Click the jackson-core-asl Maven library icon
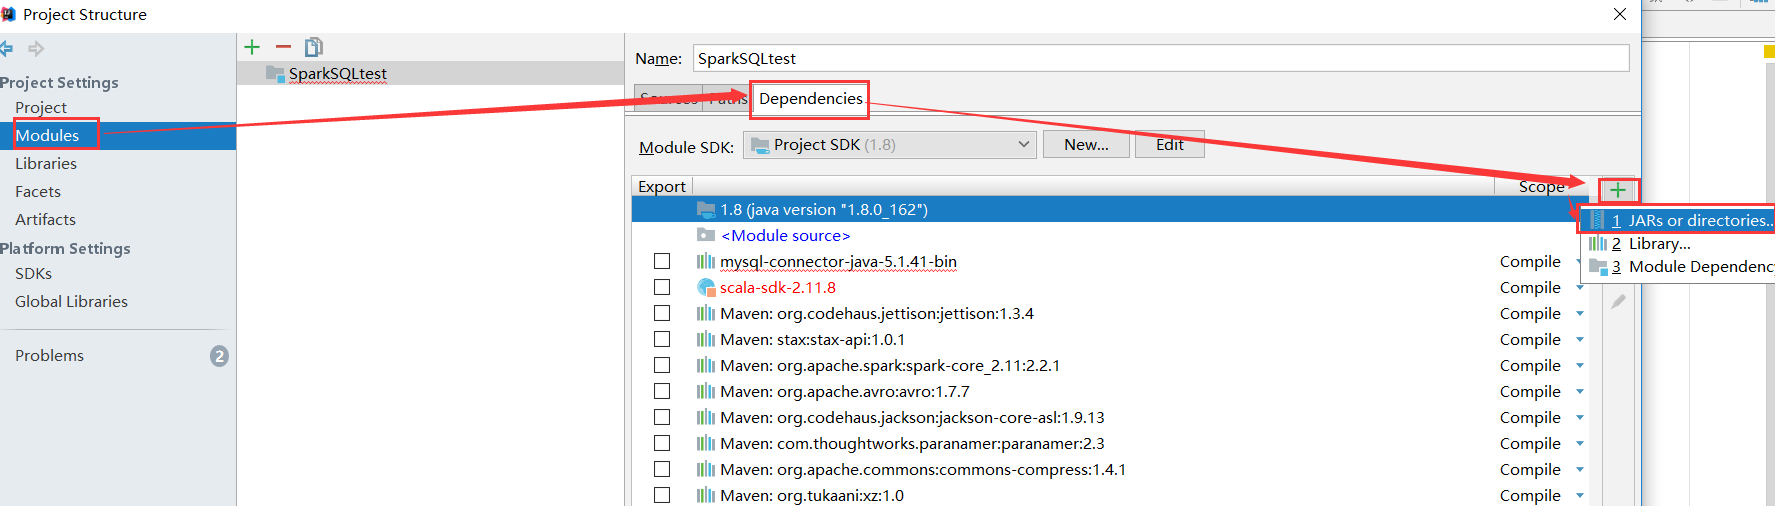Viewport: 1775px width, 506px height. click(x=706, y=417)
